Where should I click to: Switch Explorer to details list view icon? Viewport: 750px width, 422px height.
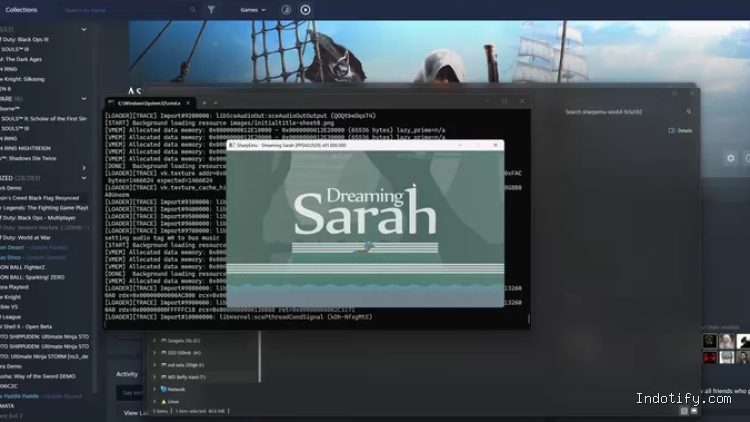point(684,411)
